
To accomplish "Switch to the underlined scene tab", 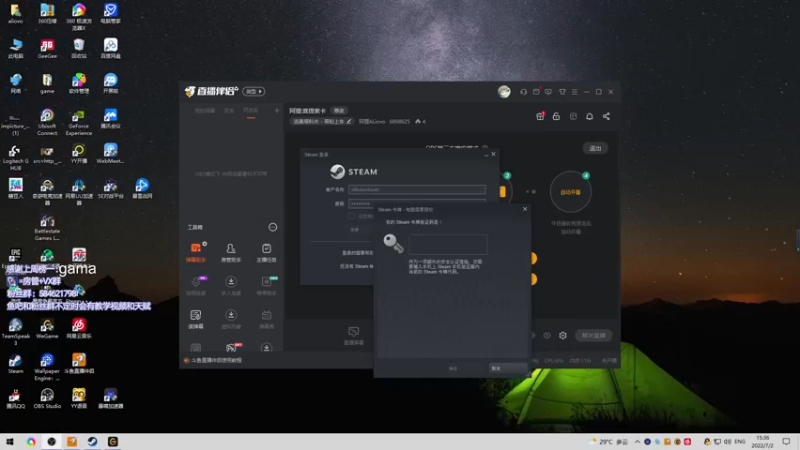I will point(251,111).
